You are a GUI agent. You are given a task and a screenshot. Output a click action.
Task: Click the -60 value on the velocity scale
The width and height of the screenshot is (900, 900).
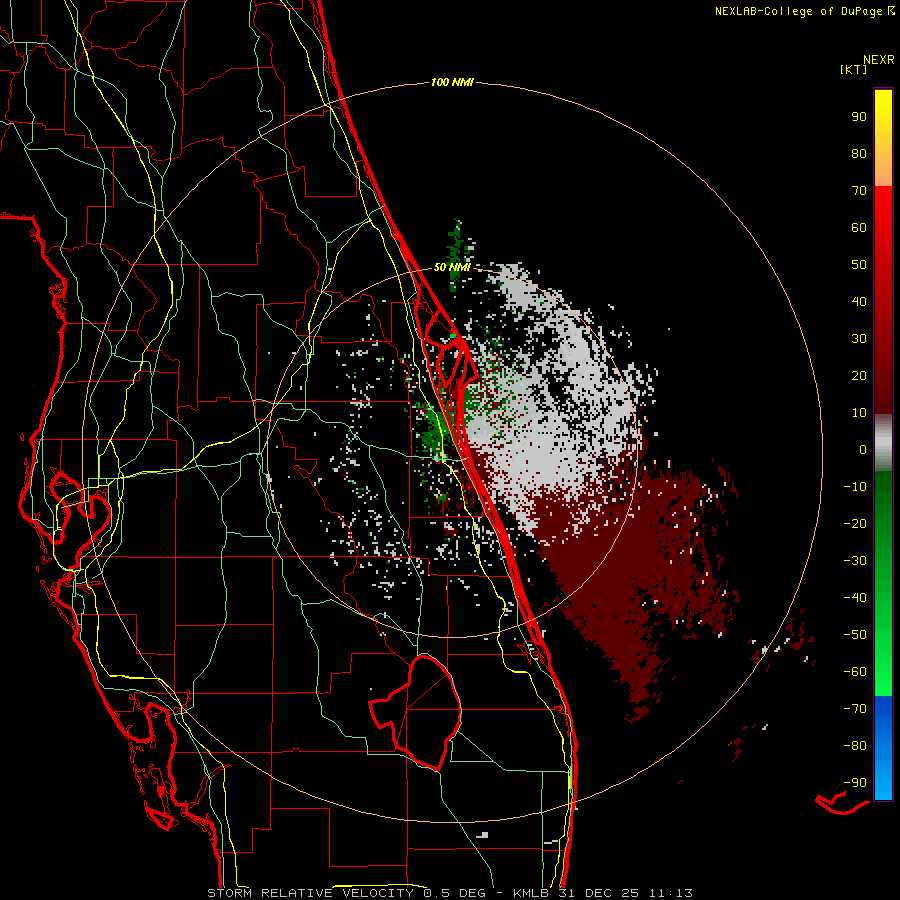(855, 672)
